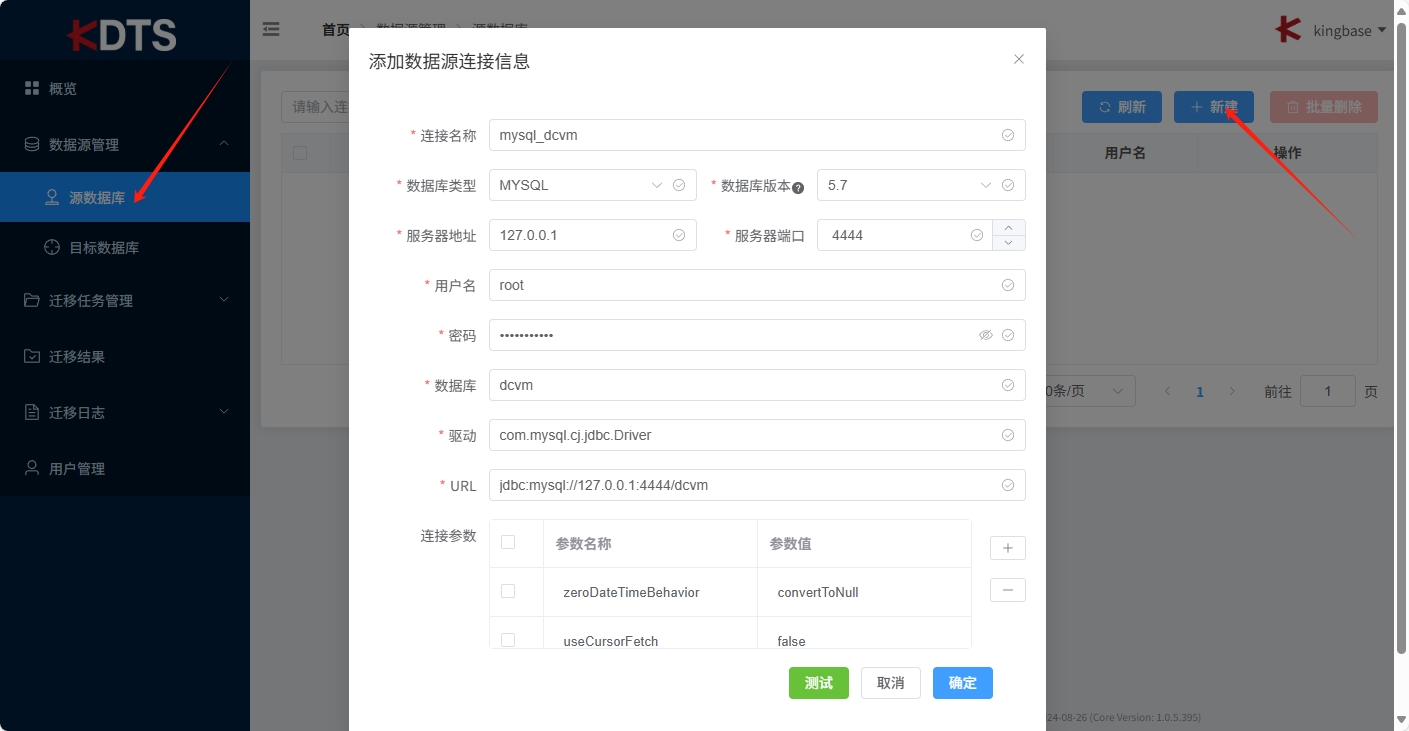Go to previous page arrow
1409x731 pixels.
coord(1167,391)
